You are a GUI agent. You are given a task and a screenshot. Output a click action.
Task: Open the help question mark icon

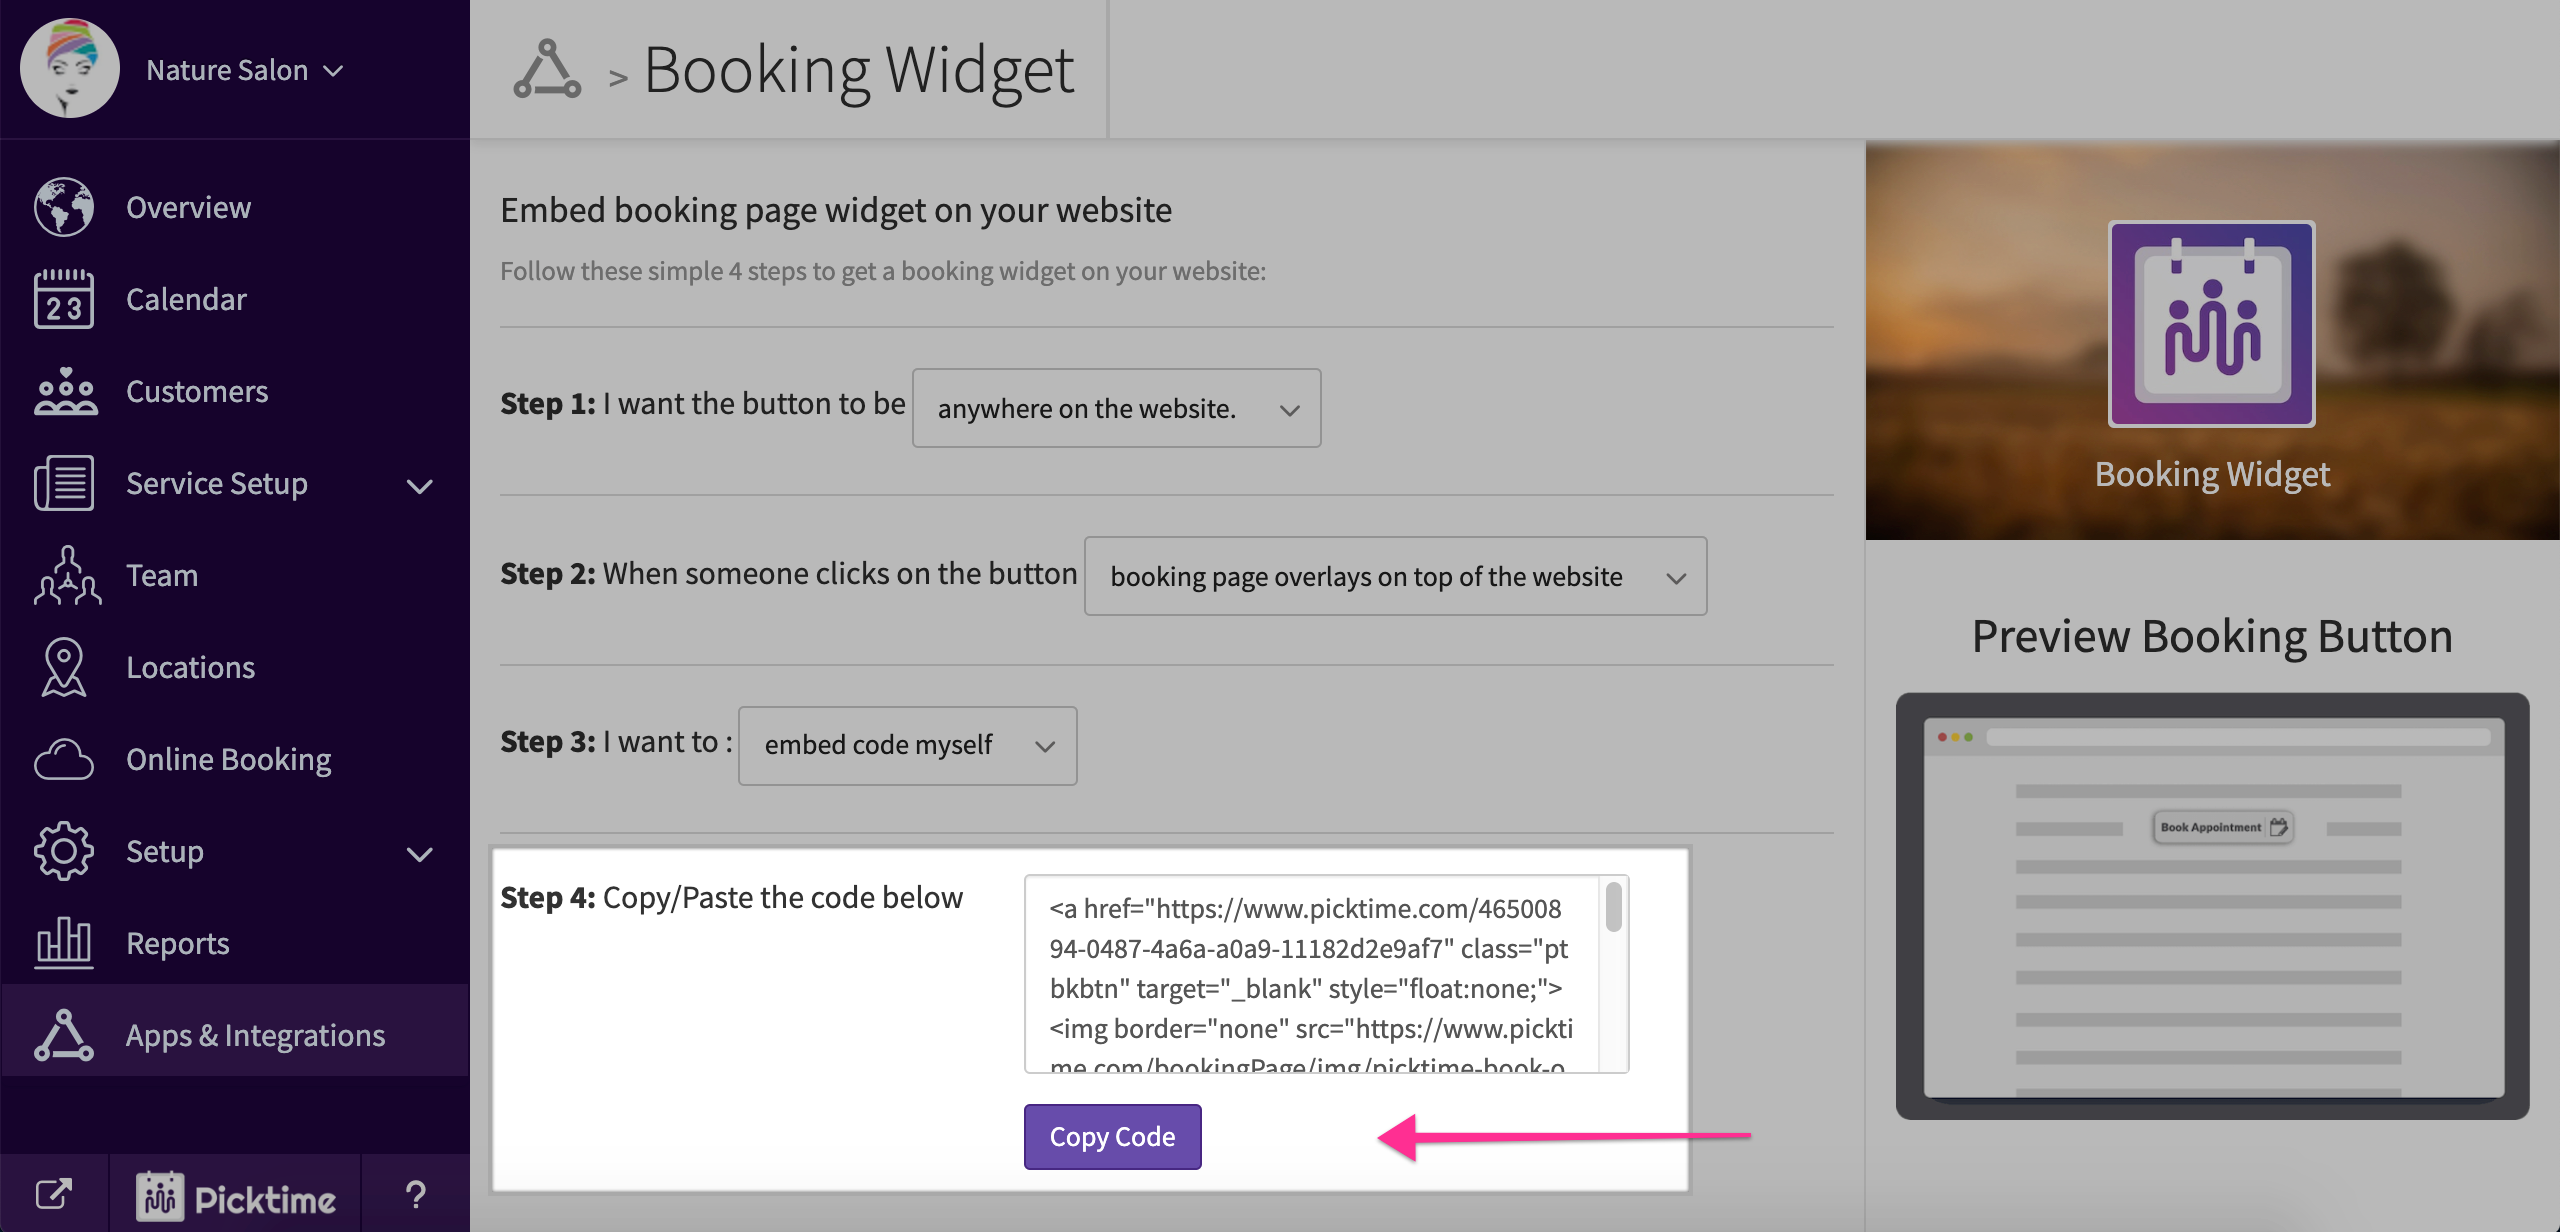(415, 1194)
